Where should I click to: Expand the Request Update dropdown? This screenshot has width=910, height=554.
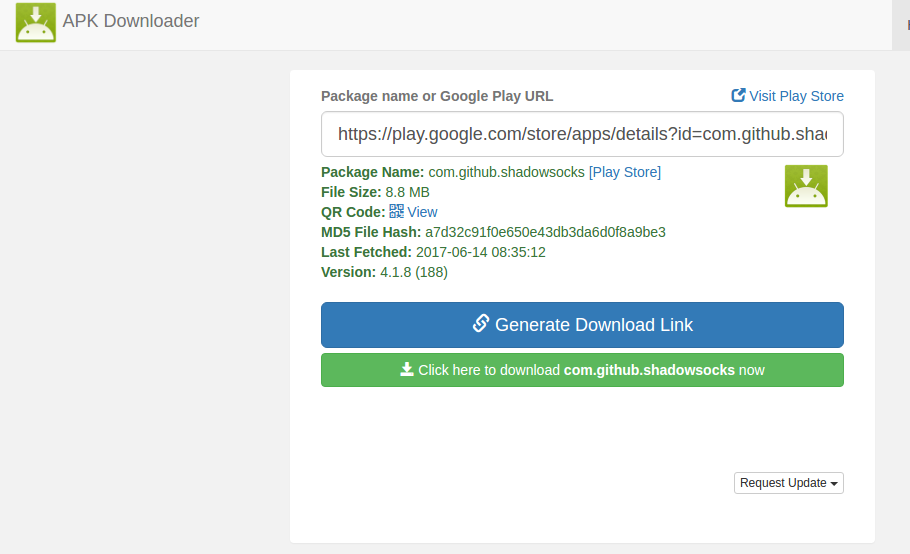click(x=789, y=483)
